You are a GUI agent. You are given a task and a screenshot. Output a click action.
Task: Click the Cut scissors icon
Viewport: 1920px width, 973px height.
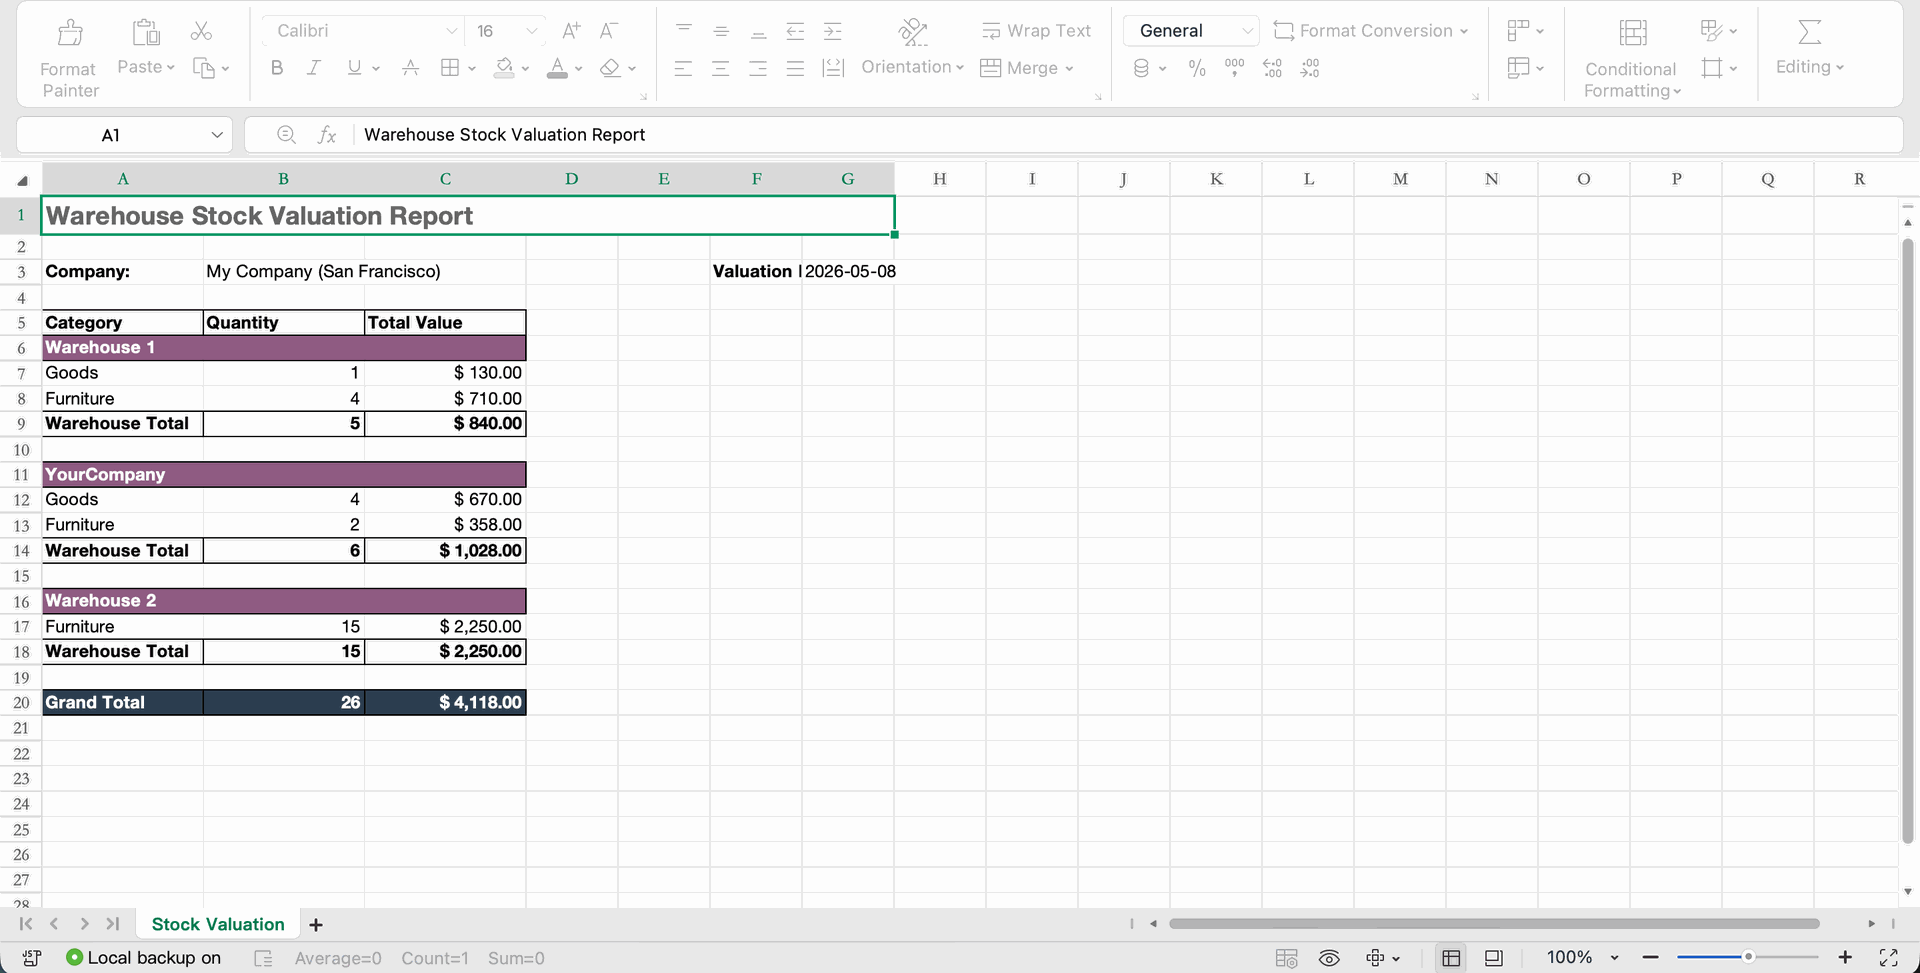(x=201, y=31)
